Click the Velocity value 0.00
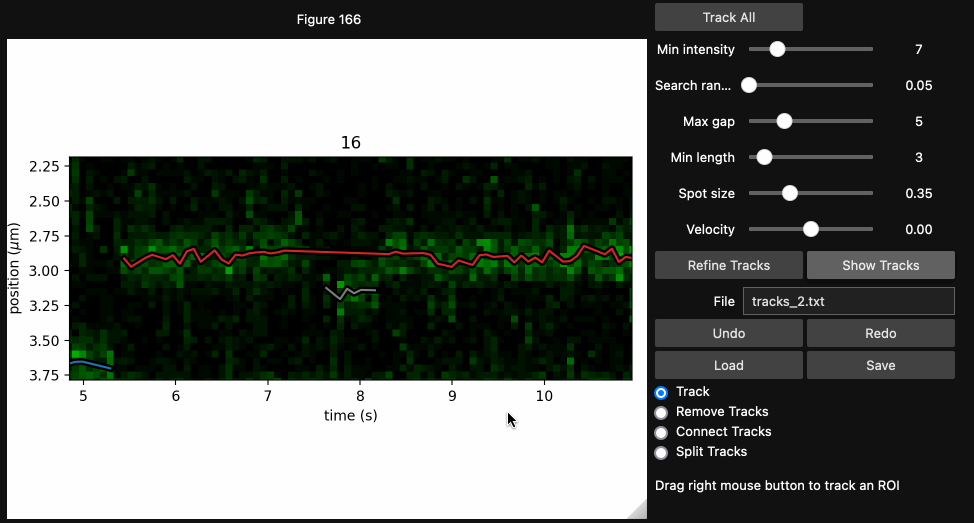This screenshot has width=974, height=523. pos(919,230)
